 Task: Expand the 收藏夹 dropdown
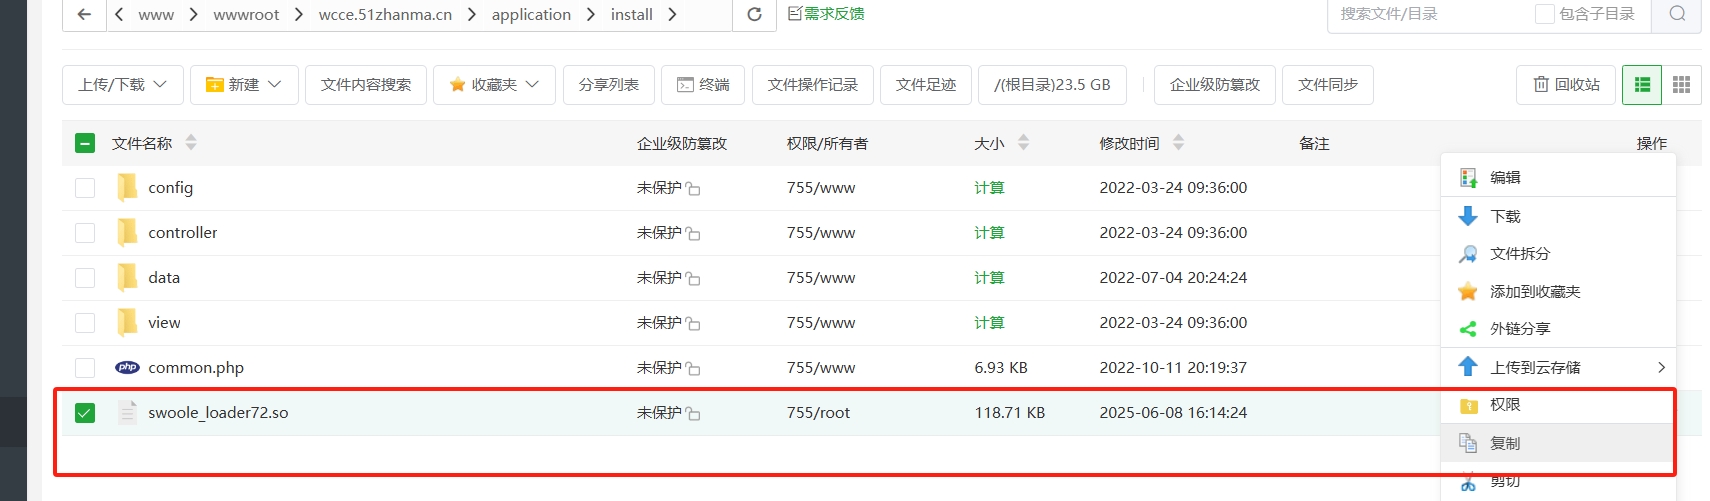click(x=493, y=85)
